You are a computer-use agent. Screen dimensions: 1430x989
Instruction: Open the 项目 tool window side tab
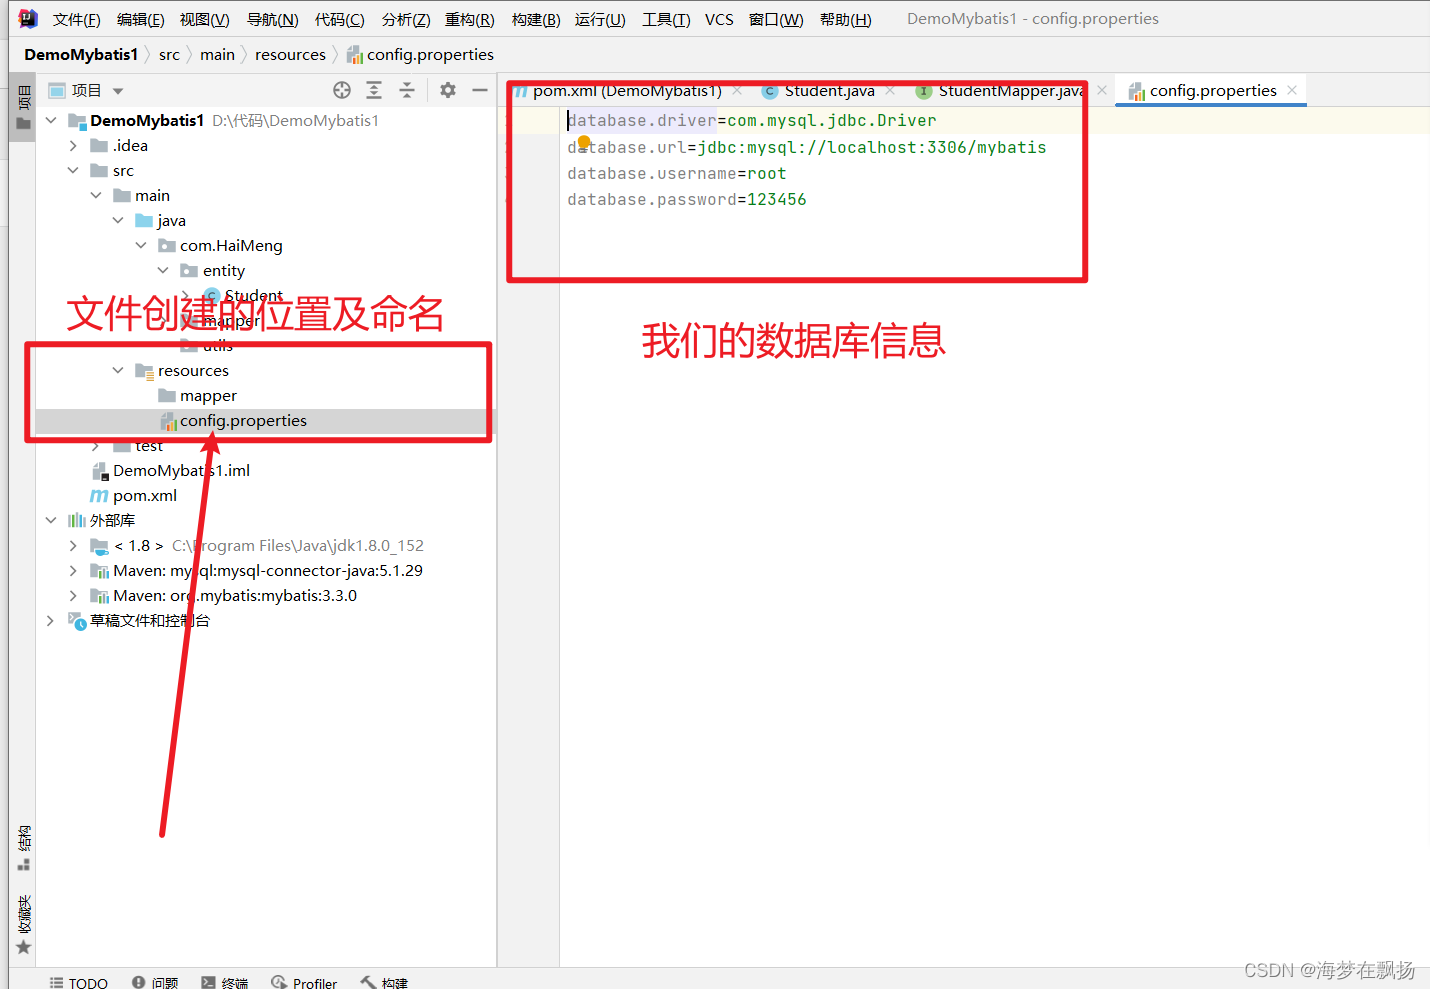(x=23, y=108)
